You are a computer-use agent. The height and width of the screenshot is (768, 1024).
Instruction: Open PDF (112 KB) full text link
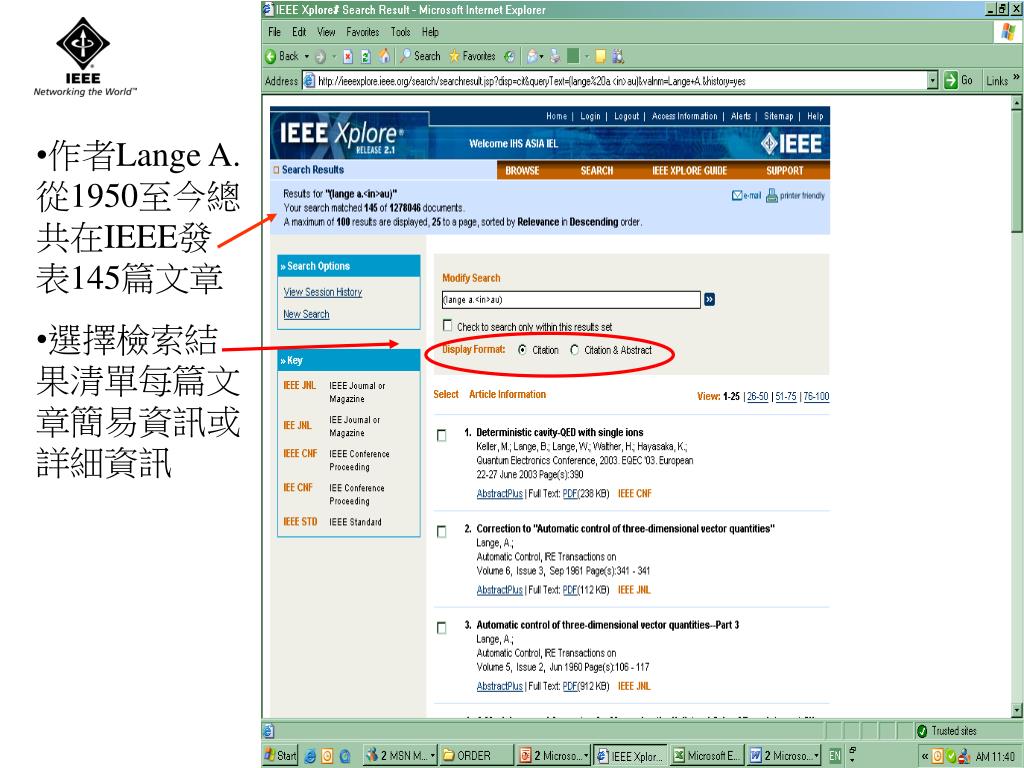569,590
